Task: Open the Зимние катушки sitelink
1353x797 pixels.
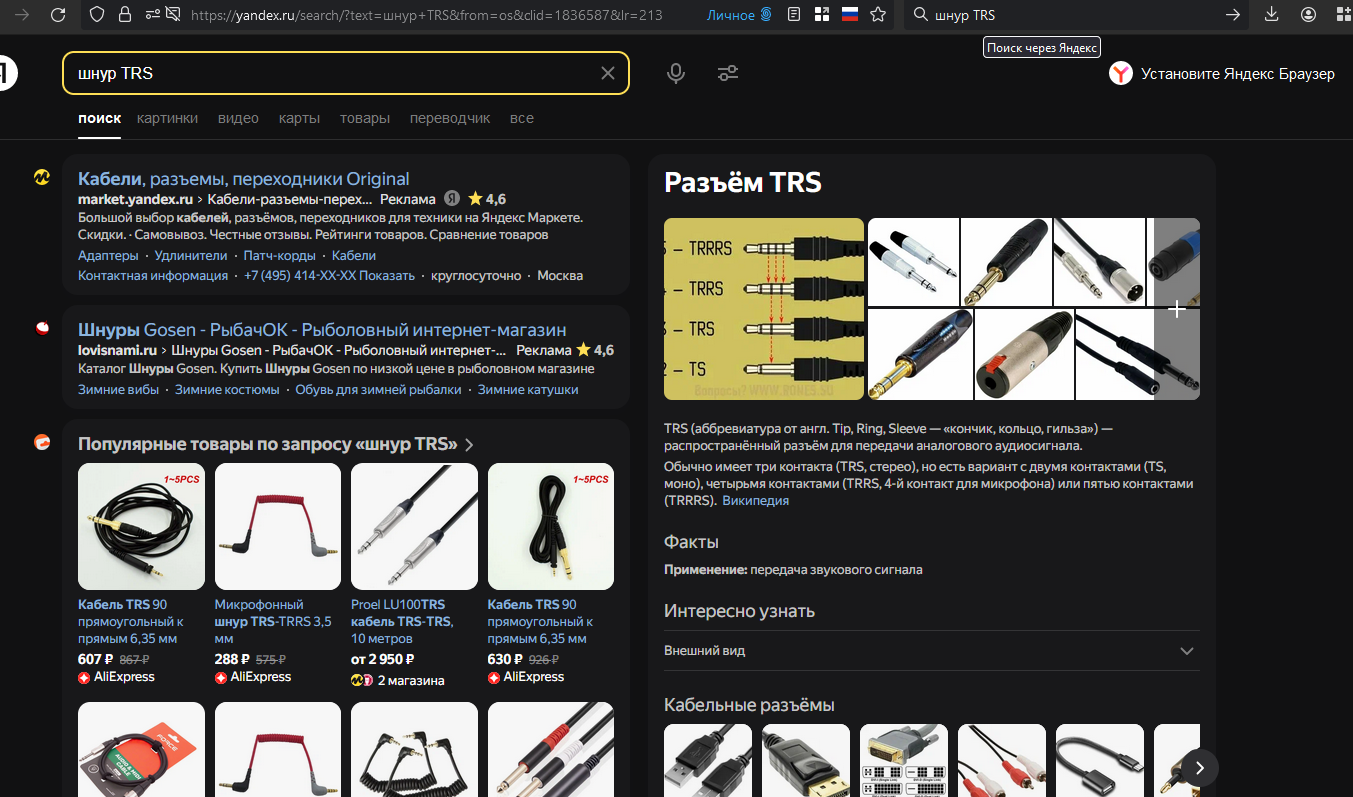Action: pyautogui.click(x=528, y=390)
